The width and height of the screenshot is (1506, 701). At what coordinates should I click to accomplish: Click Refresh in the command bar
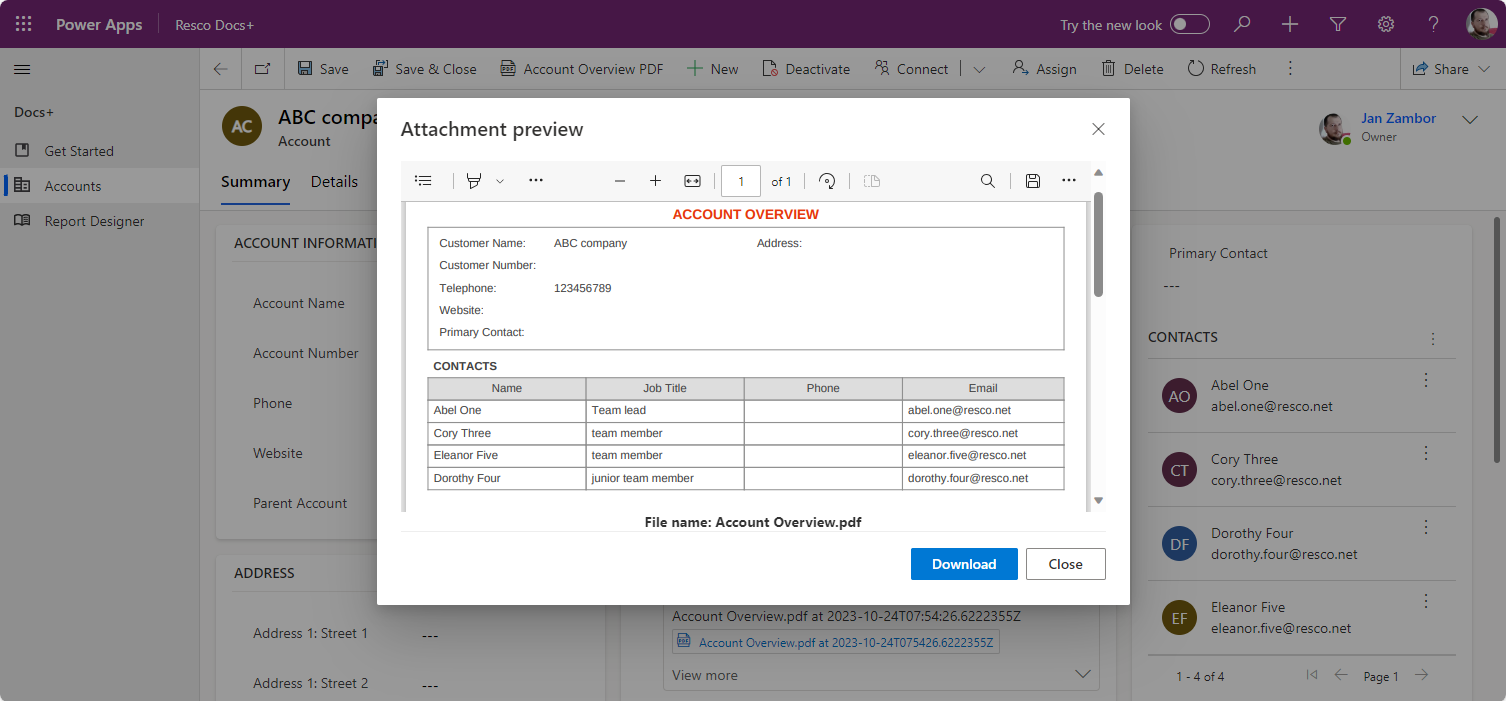click(x=1221, y=69)
